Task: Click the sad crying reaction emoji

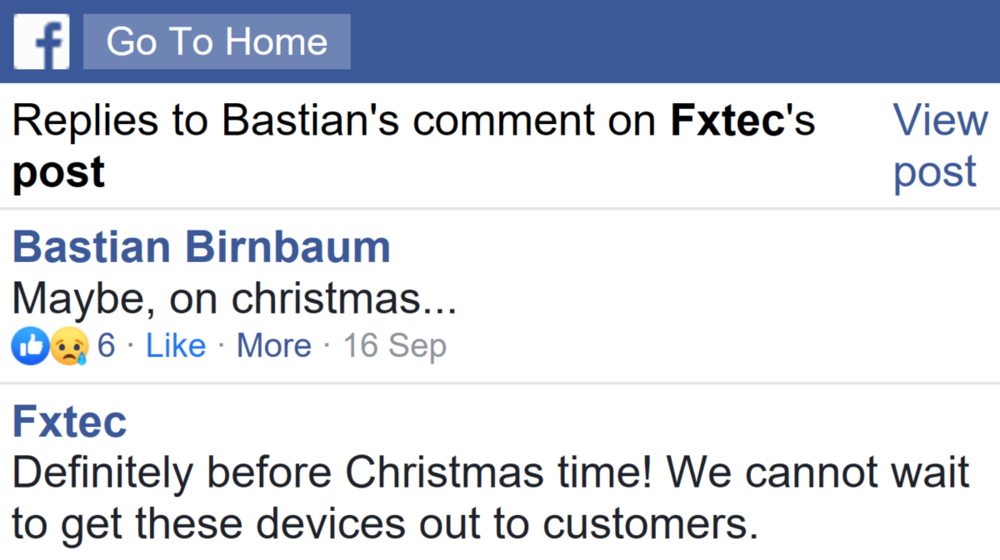Action: 69,347
